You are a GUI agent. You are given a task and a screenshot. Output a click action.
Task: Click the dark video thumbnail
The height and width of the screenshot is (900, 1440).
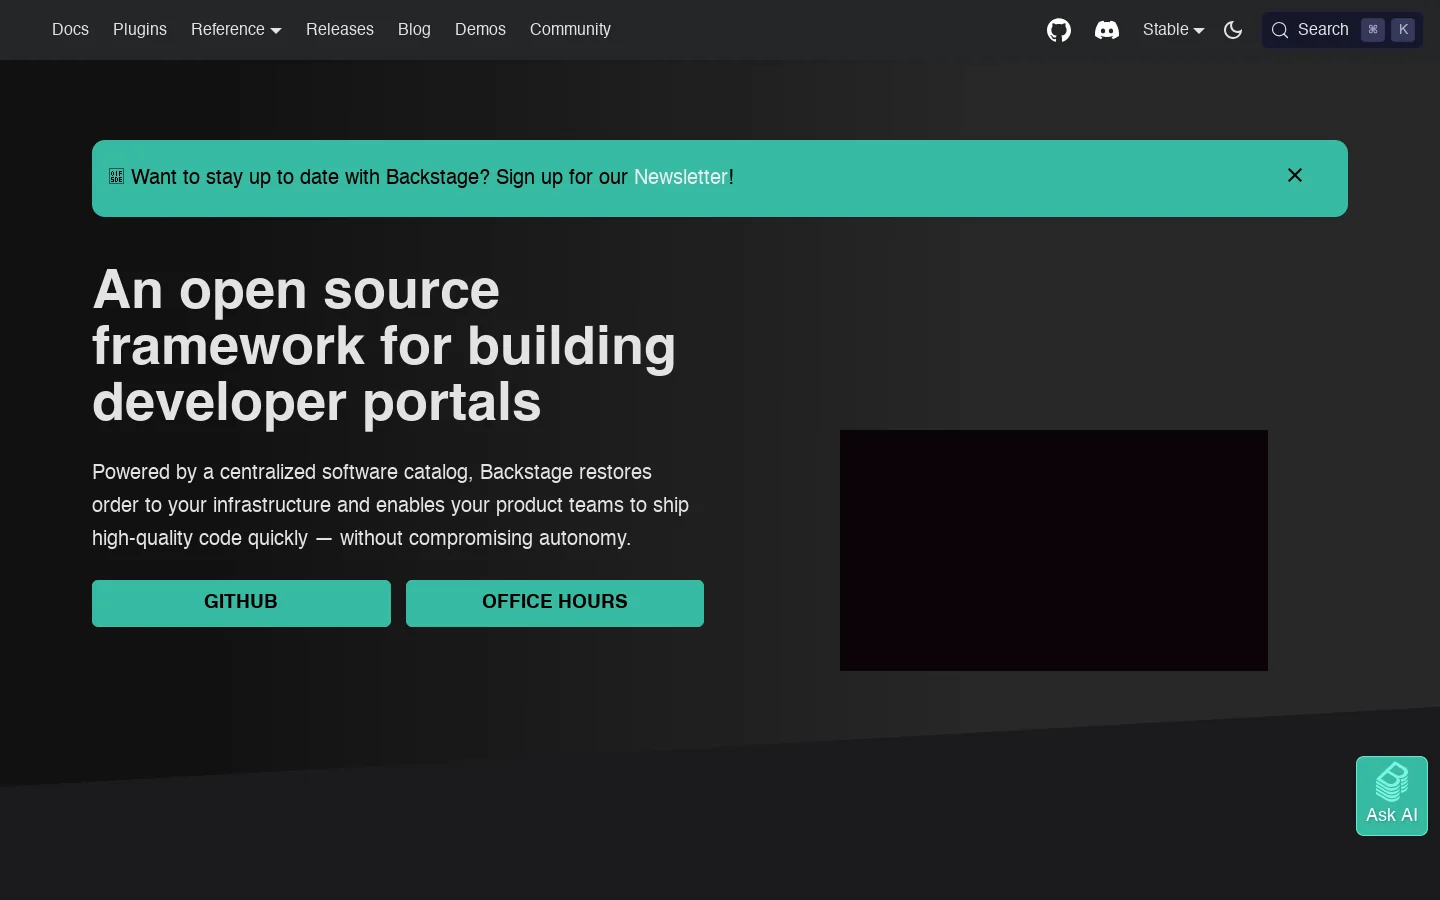point(1054,550)
